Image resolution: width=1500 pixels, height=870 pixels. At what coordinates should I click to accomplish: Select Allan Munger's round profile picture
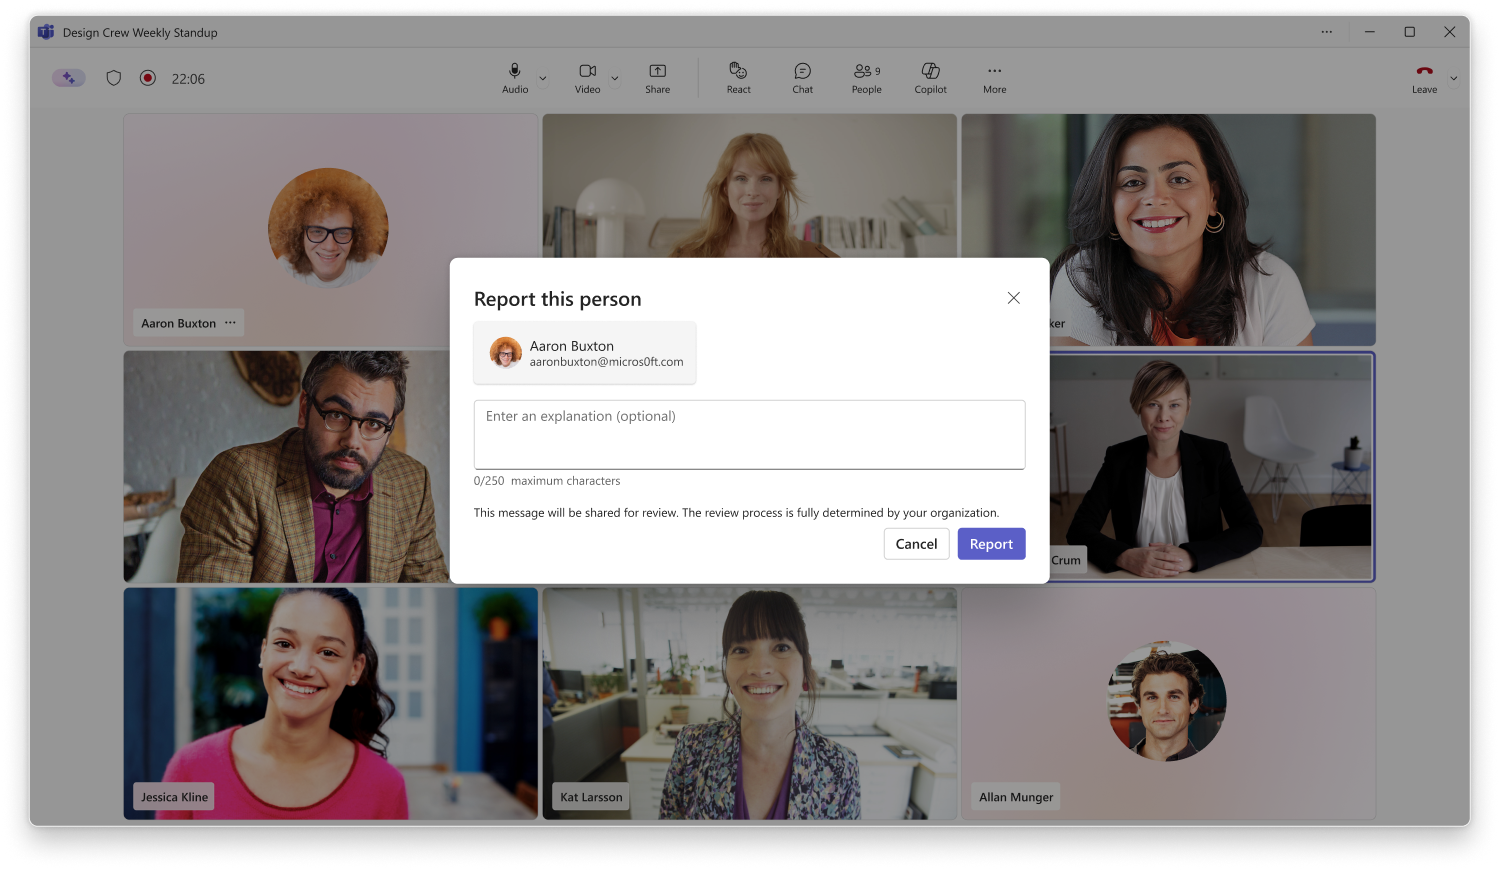[1167, 702]
